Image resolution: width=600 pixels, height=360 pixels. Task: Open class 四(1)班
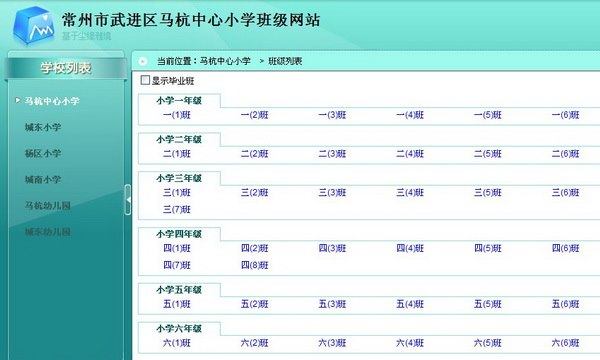coord(177,249)
